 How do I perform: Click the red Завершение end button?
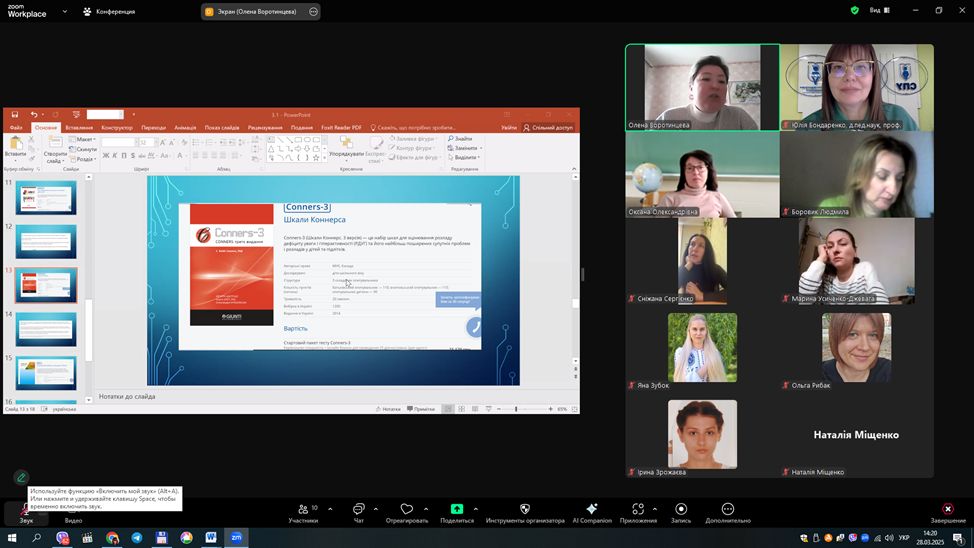[x=948, y=510]
